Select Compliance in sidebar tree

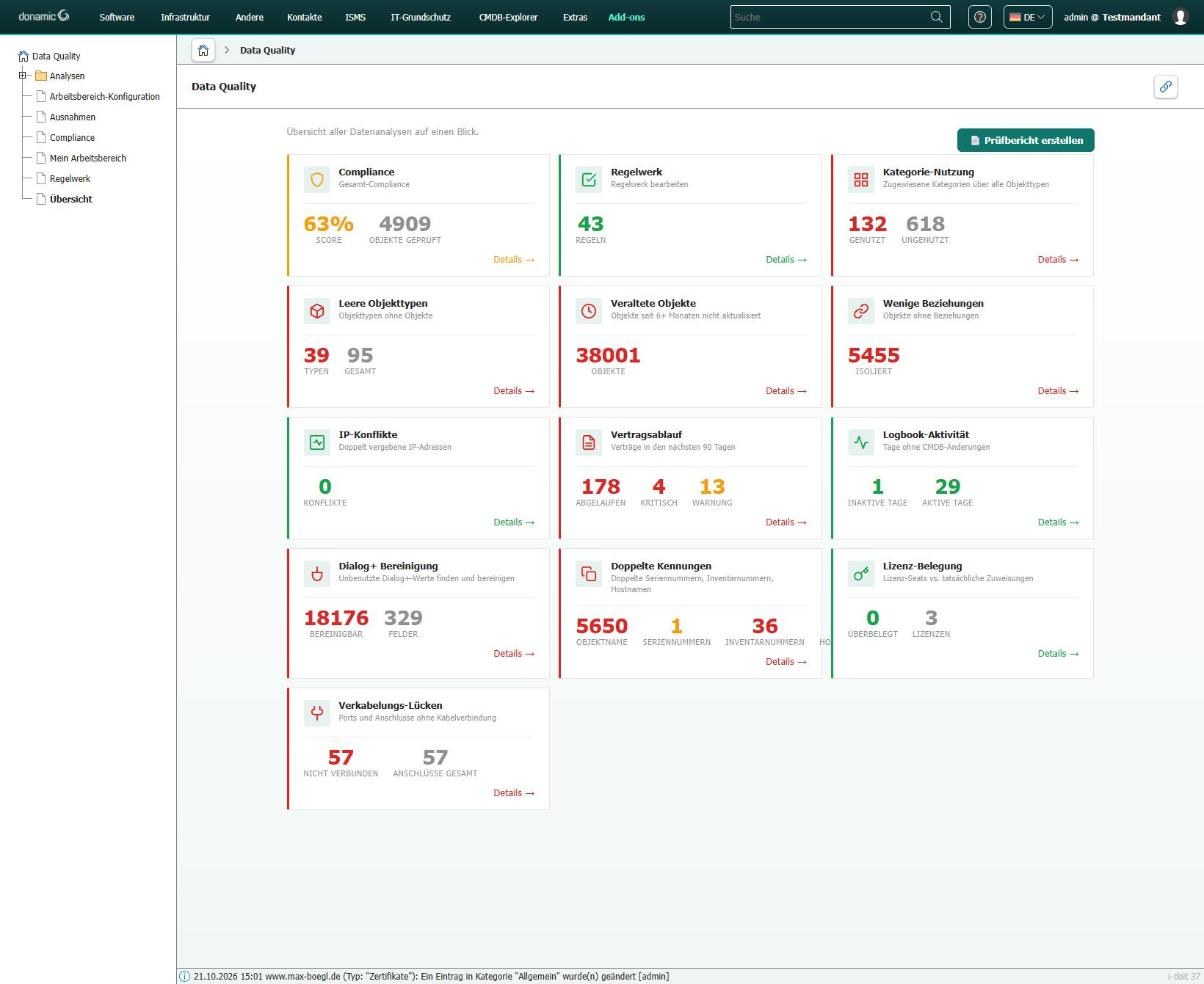(x=72, y=138)
